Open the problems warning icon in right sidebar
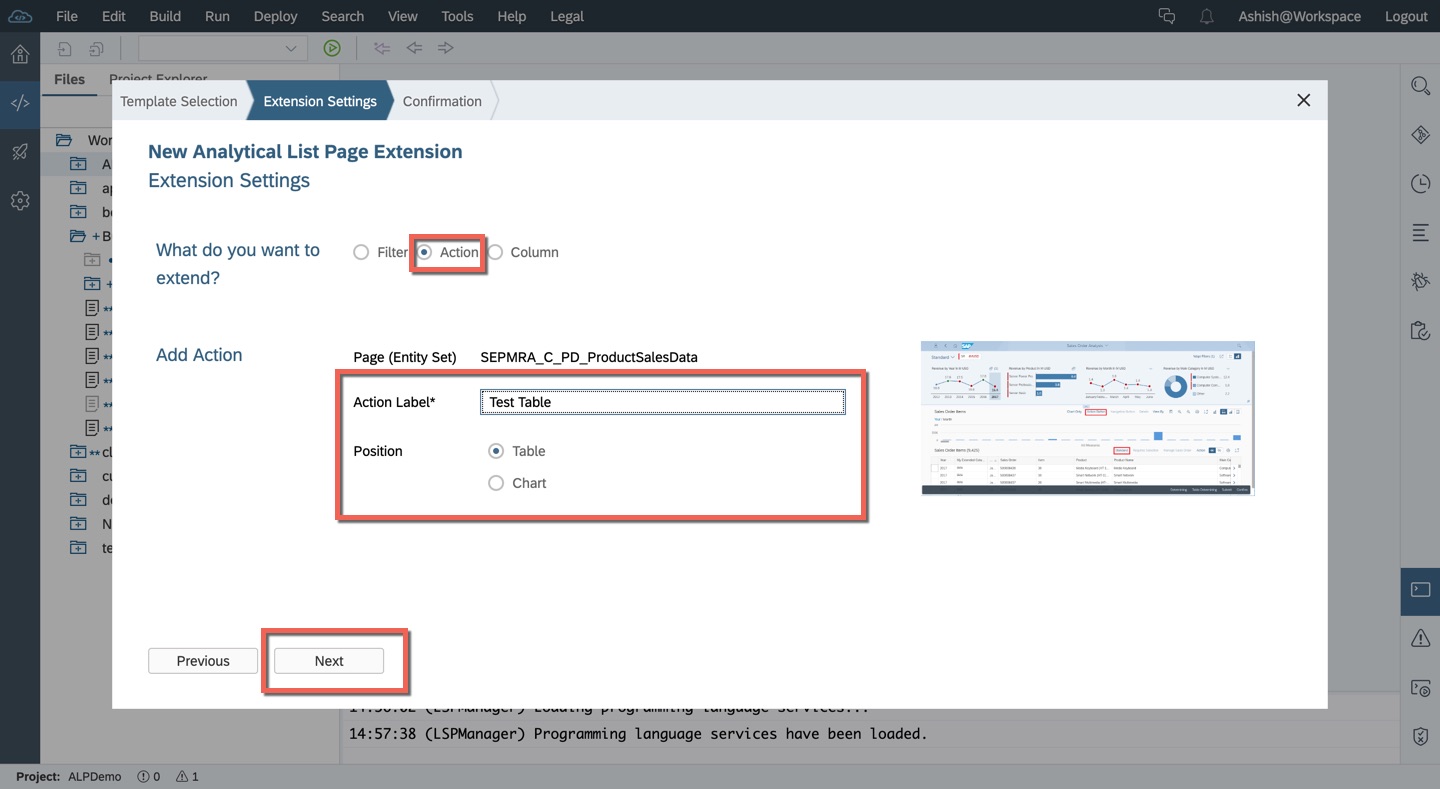 (1420, 638)
